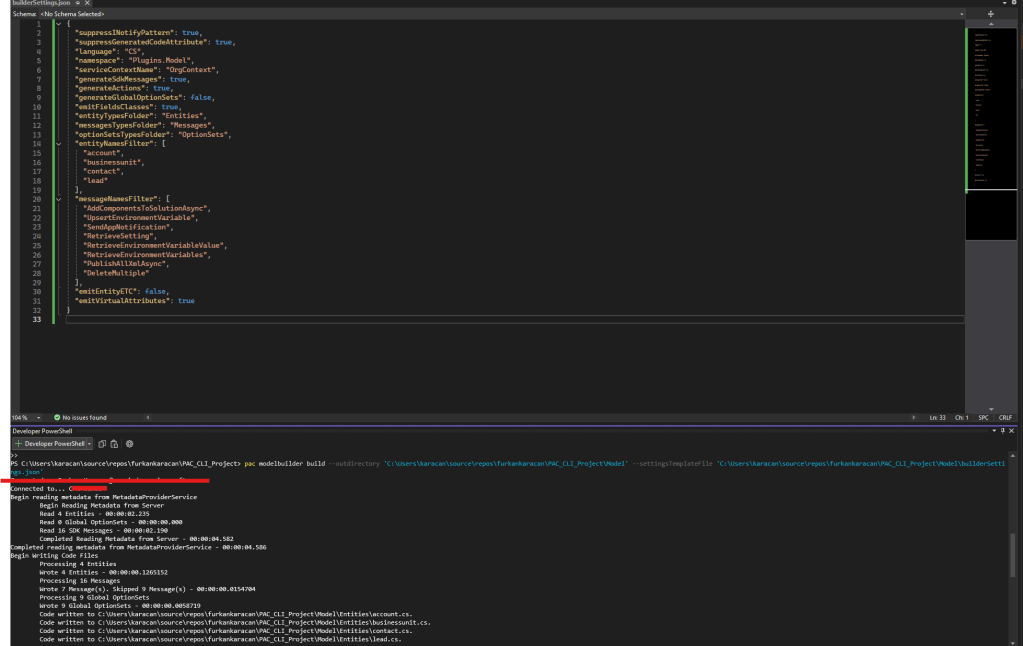Collapse the entityNamesFilter array at line 14
The width and height of the screenshot is (1023, 646).
click(x=60, y=144)
